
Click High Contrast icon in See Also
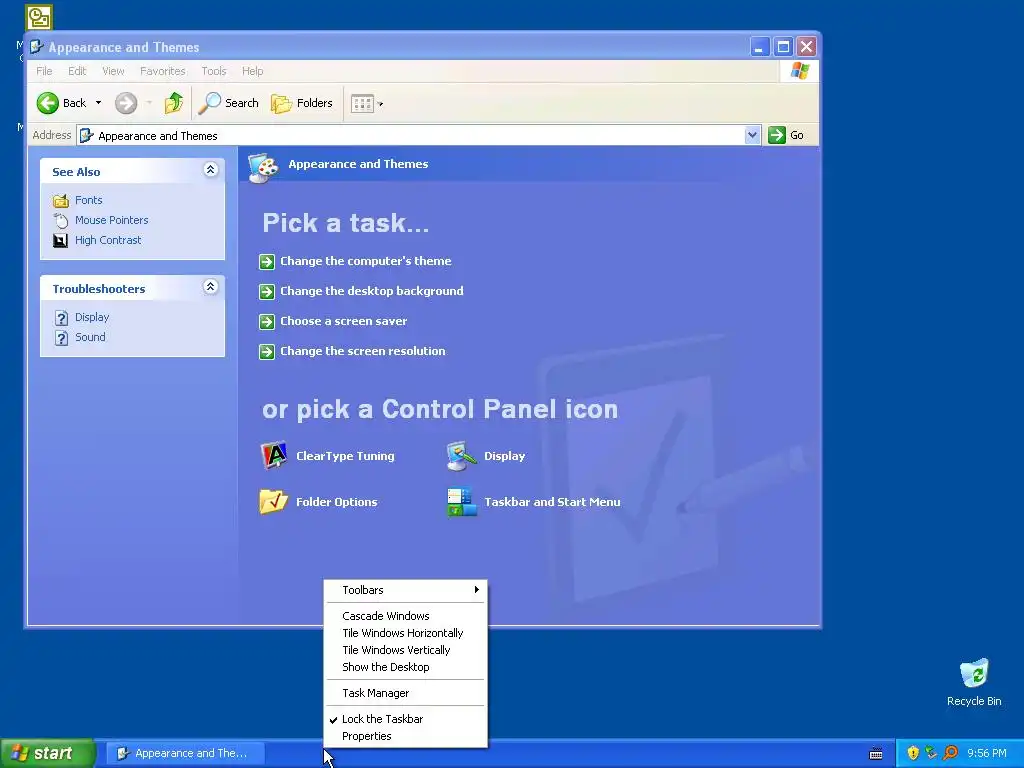61,240
